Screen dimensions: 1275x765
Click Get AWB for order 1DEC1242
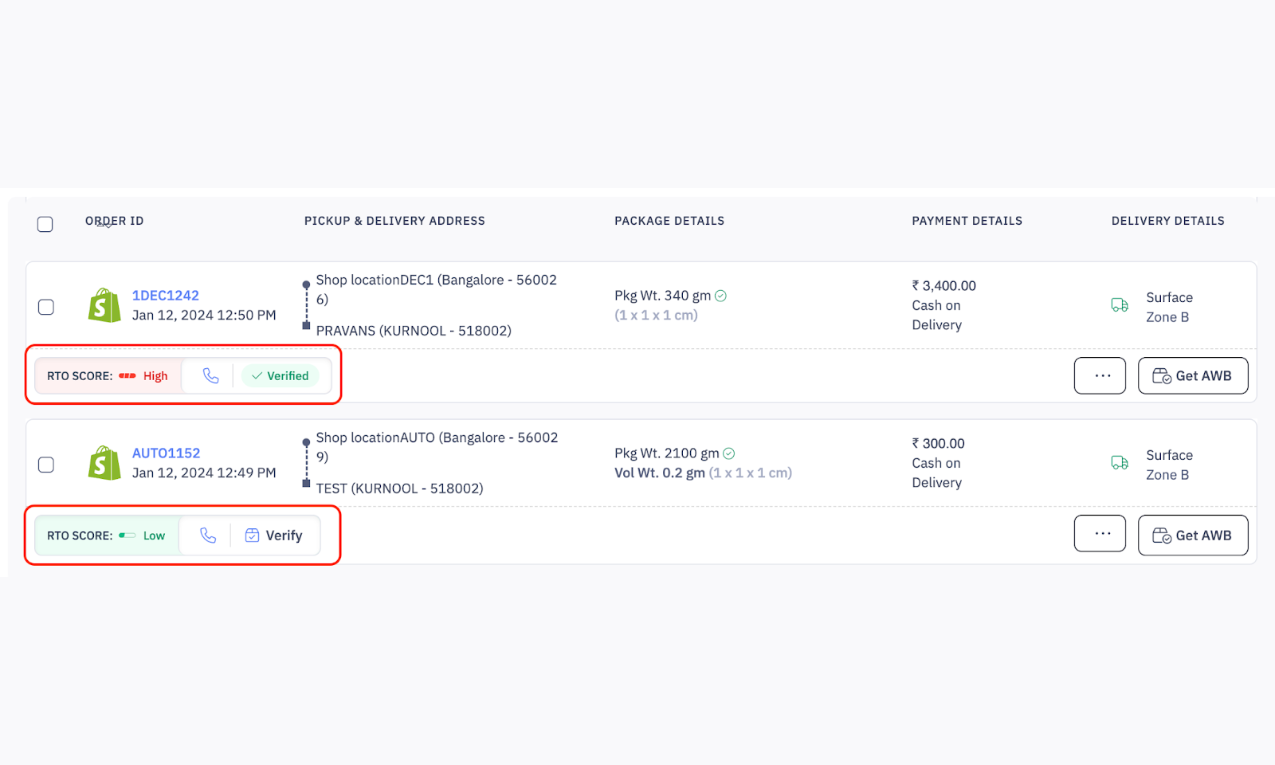(x=1192, y=375)
